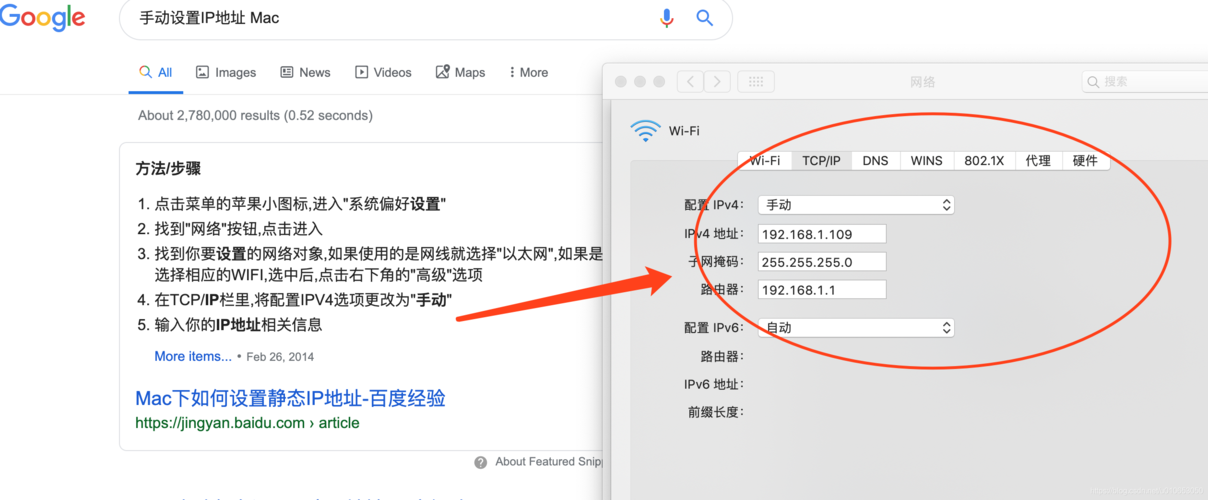Viewport: 1208px width, 500px height.
Task: Switch to the WINS tab
Action: 926,161
